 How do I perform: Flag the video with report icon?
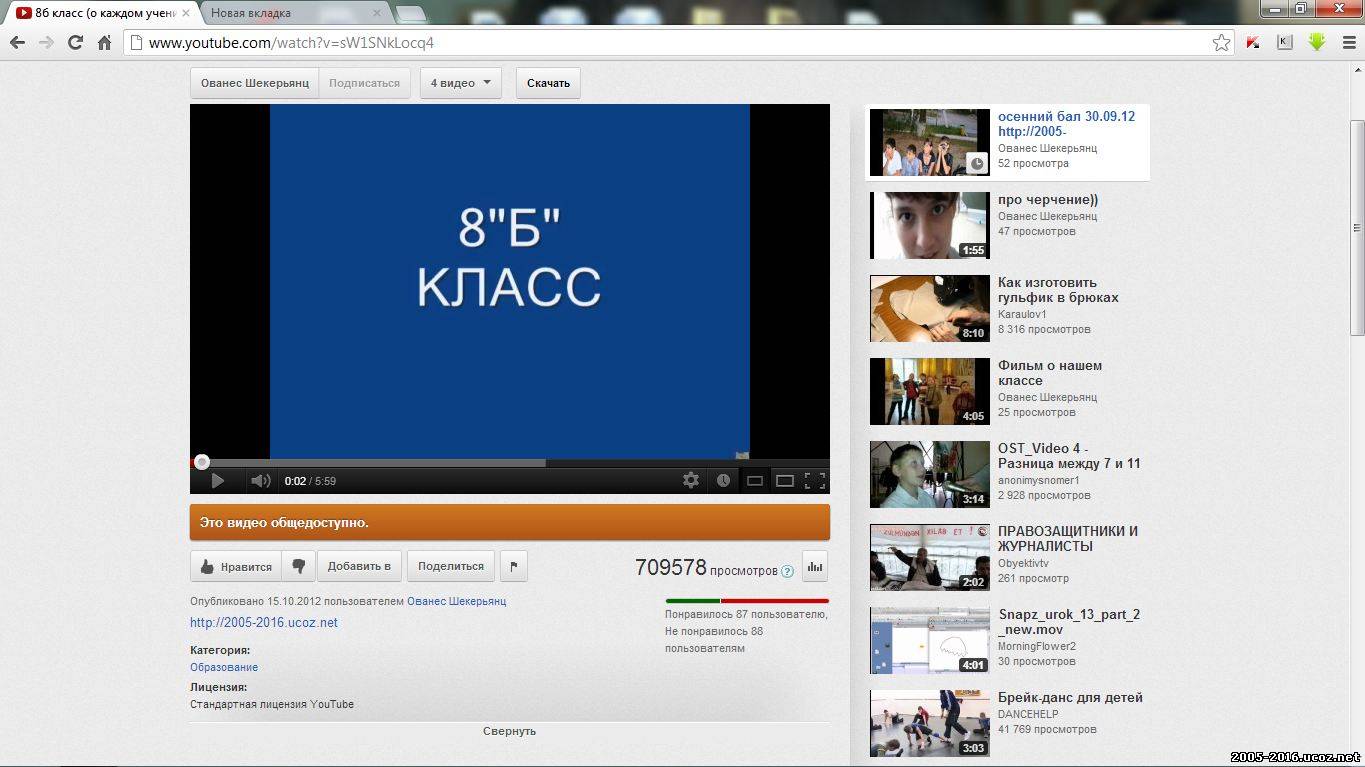513,567
